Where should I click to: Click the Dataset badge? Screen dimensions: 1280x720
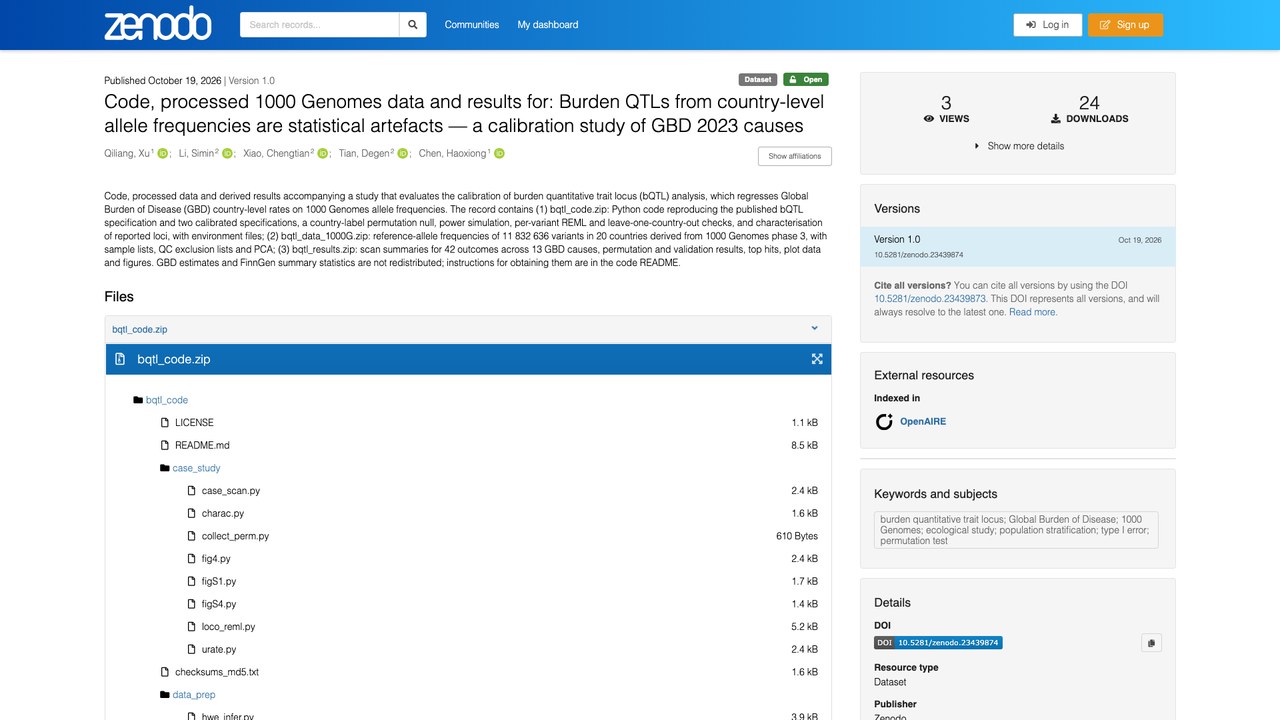click(x=758, y=80)
